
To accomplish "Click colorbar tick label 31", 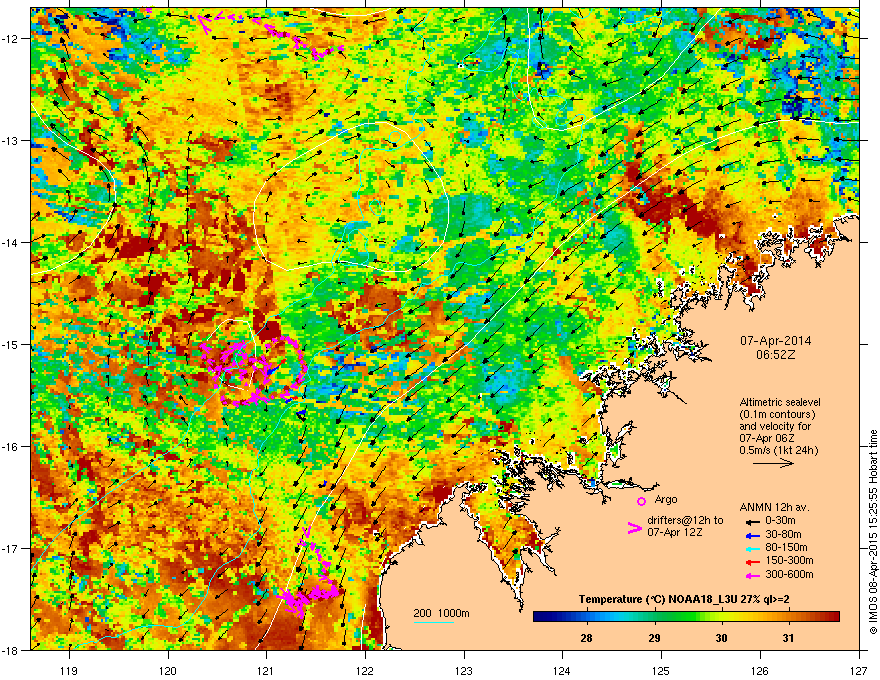I will [x=789, y=638].
